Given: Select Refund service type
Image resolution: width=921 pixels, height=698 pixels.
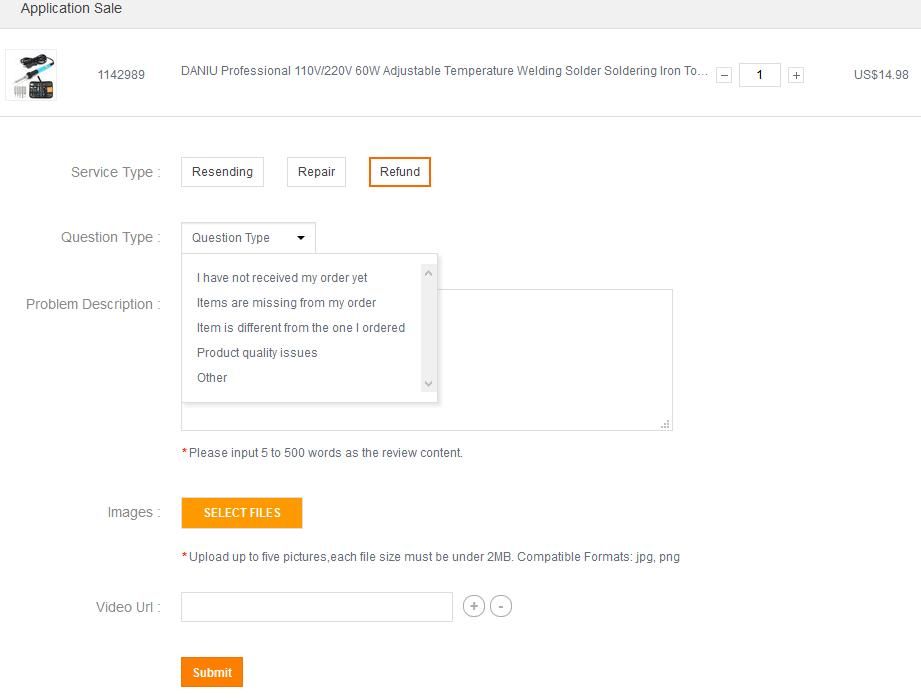Looking at the screenshot, I should 400,172.
